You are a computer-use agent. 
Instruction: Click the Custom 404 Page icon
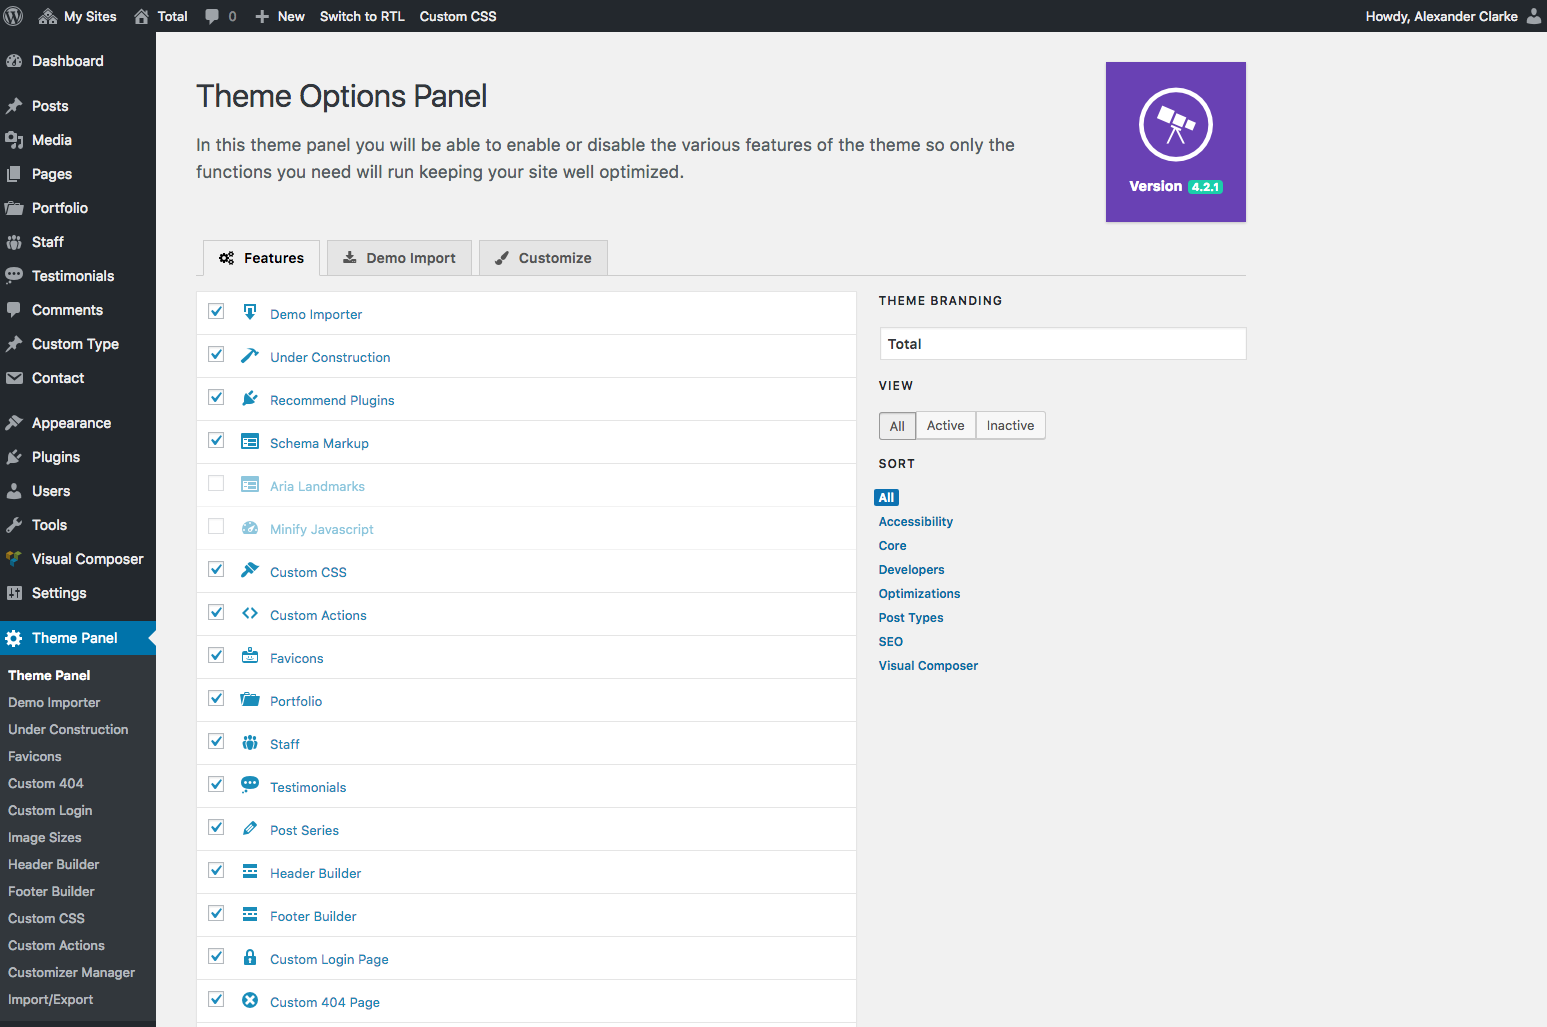249,999
